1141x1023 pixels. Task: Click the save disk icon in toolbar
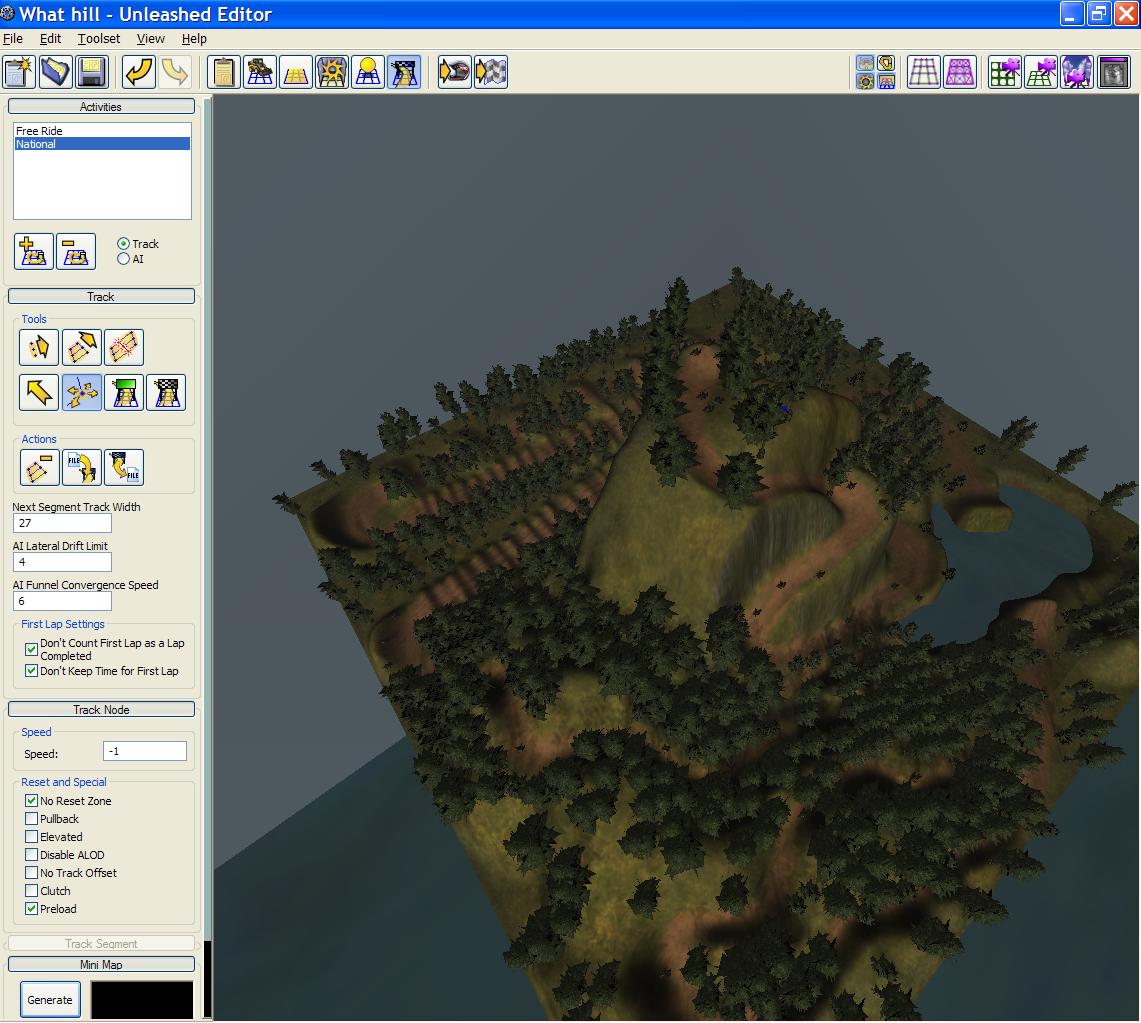92,72
